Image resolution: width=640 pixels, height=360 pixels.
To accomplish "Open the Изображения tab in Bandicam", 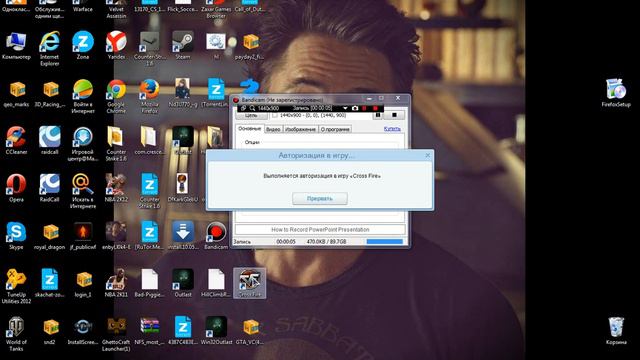I will click(x=301, y=129).
